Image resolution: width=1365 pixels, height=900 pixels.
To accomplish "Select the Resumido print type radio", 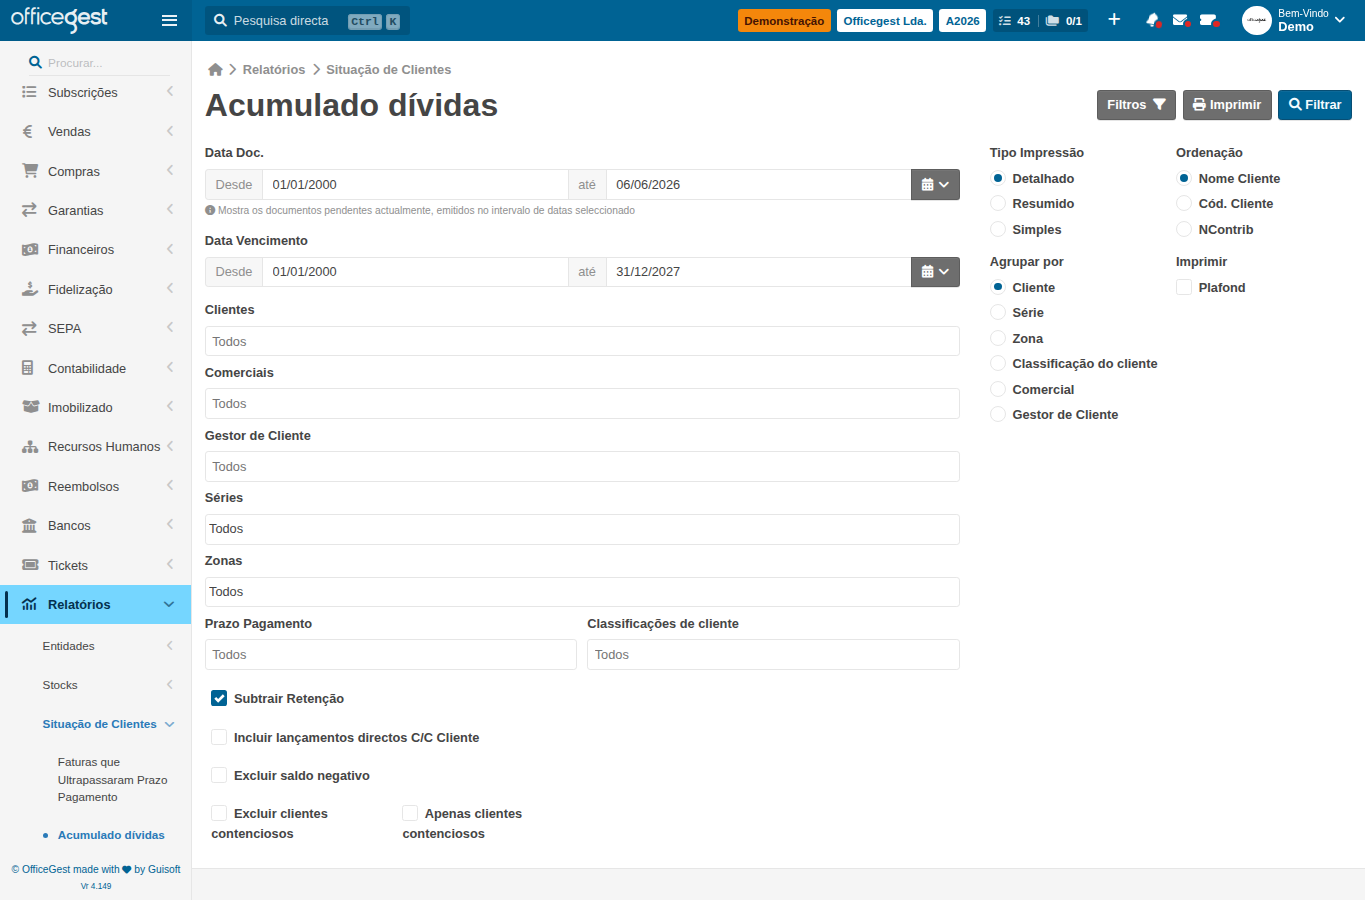I will (x=998, y=203).
